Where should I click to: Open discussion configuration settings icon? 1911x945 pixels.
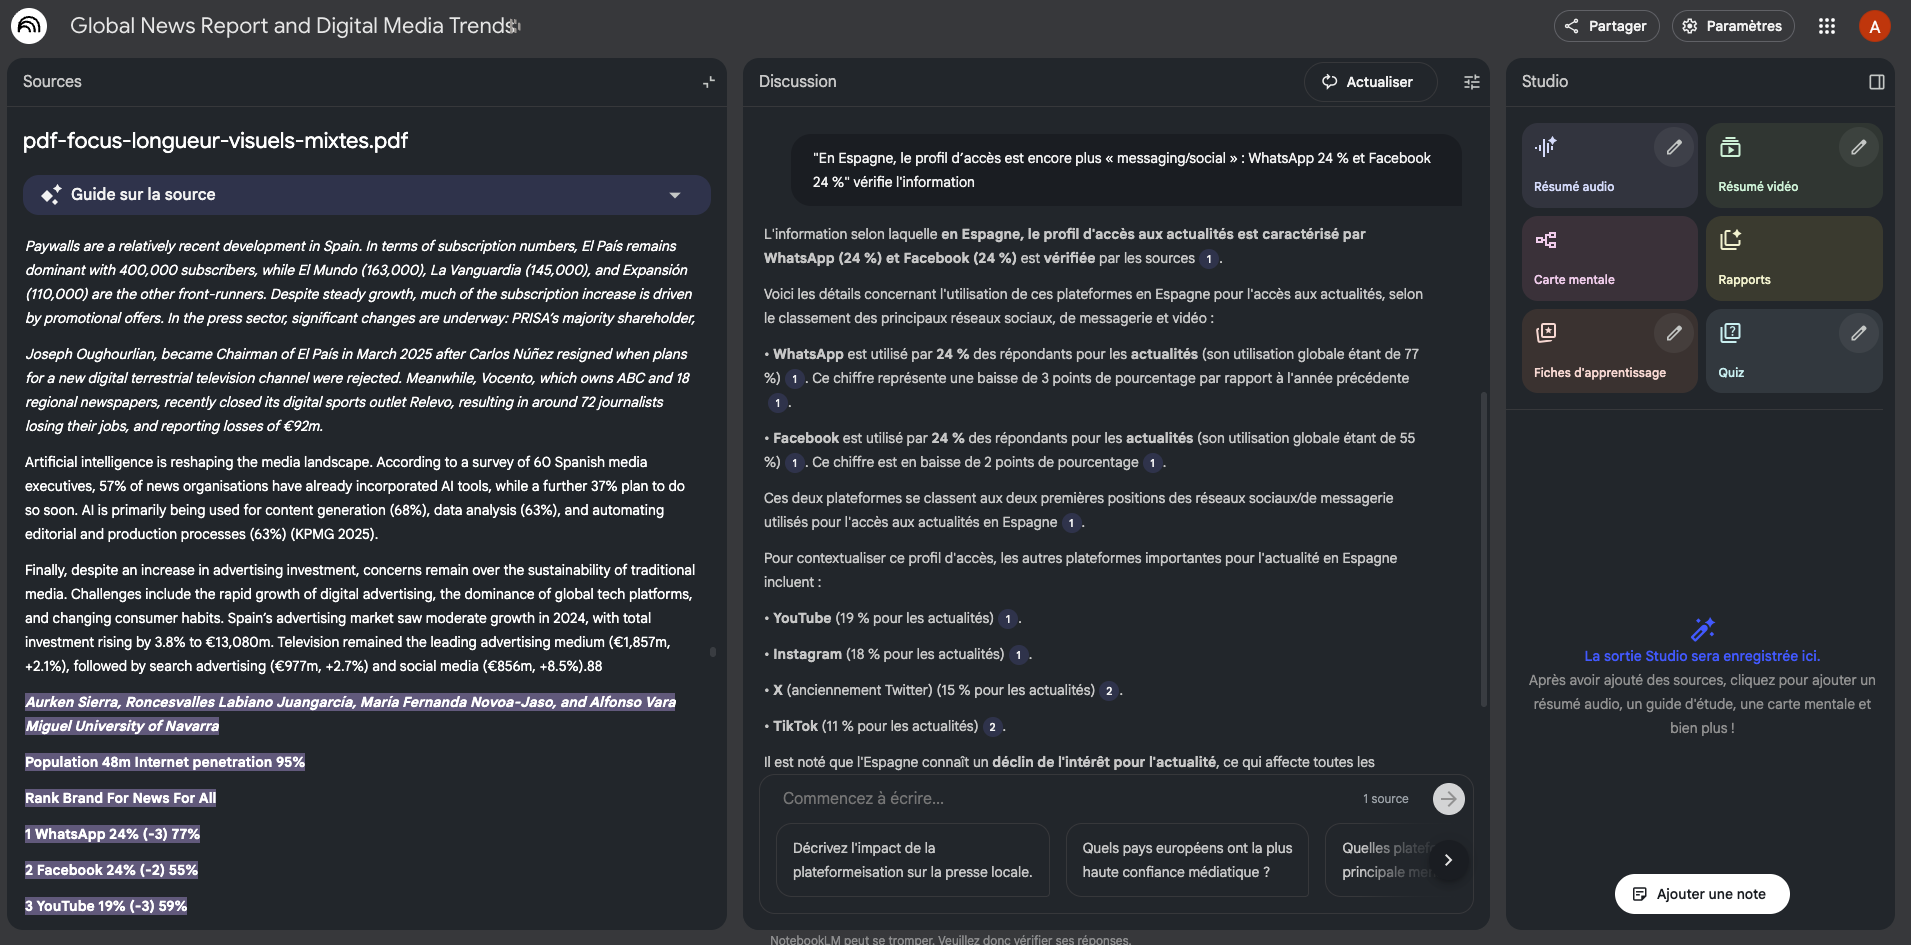1471,82
